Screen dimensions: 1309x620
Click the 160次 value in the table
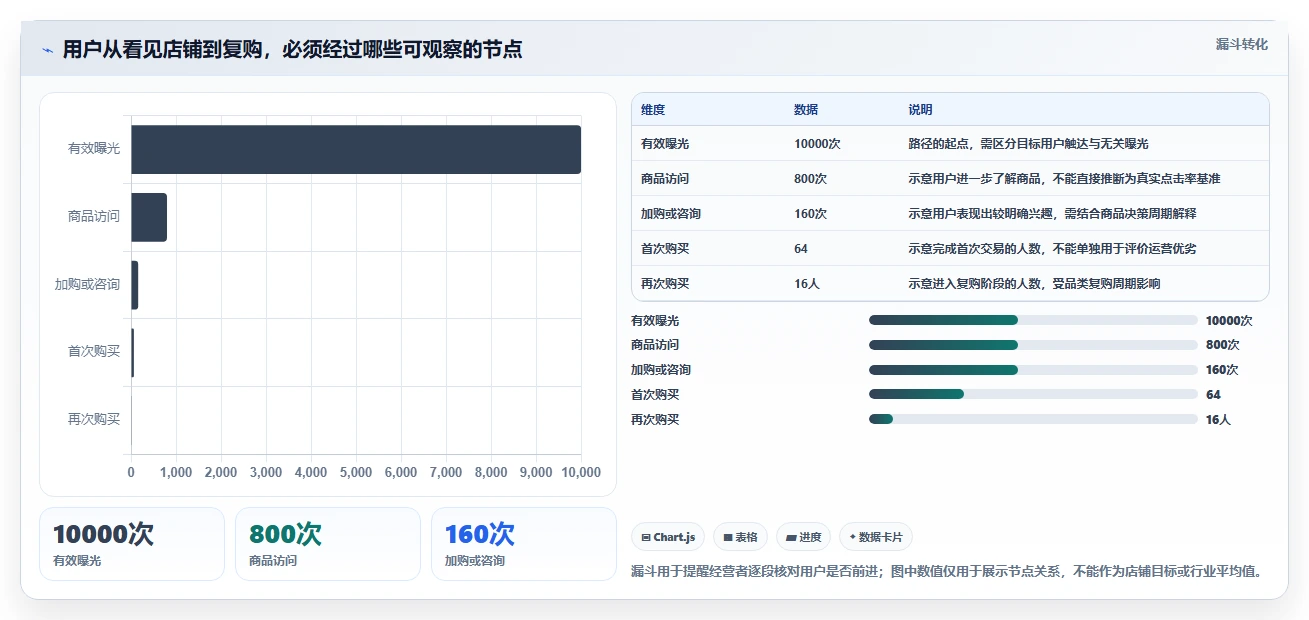pos(810,214)
